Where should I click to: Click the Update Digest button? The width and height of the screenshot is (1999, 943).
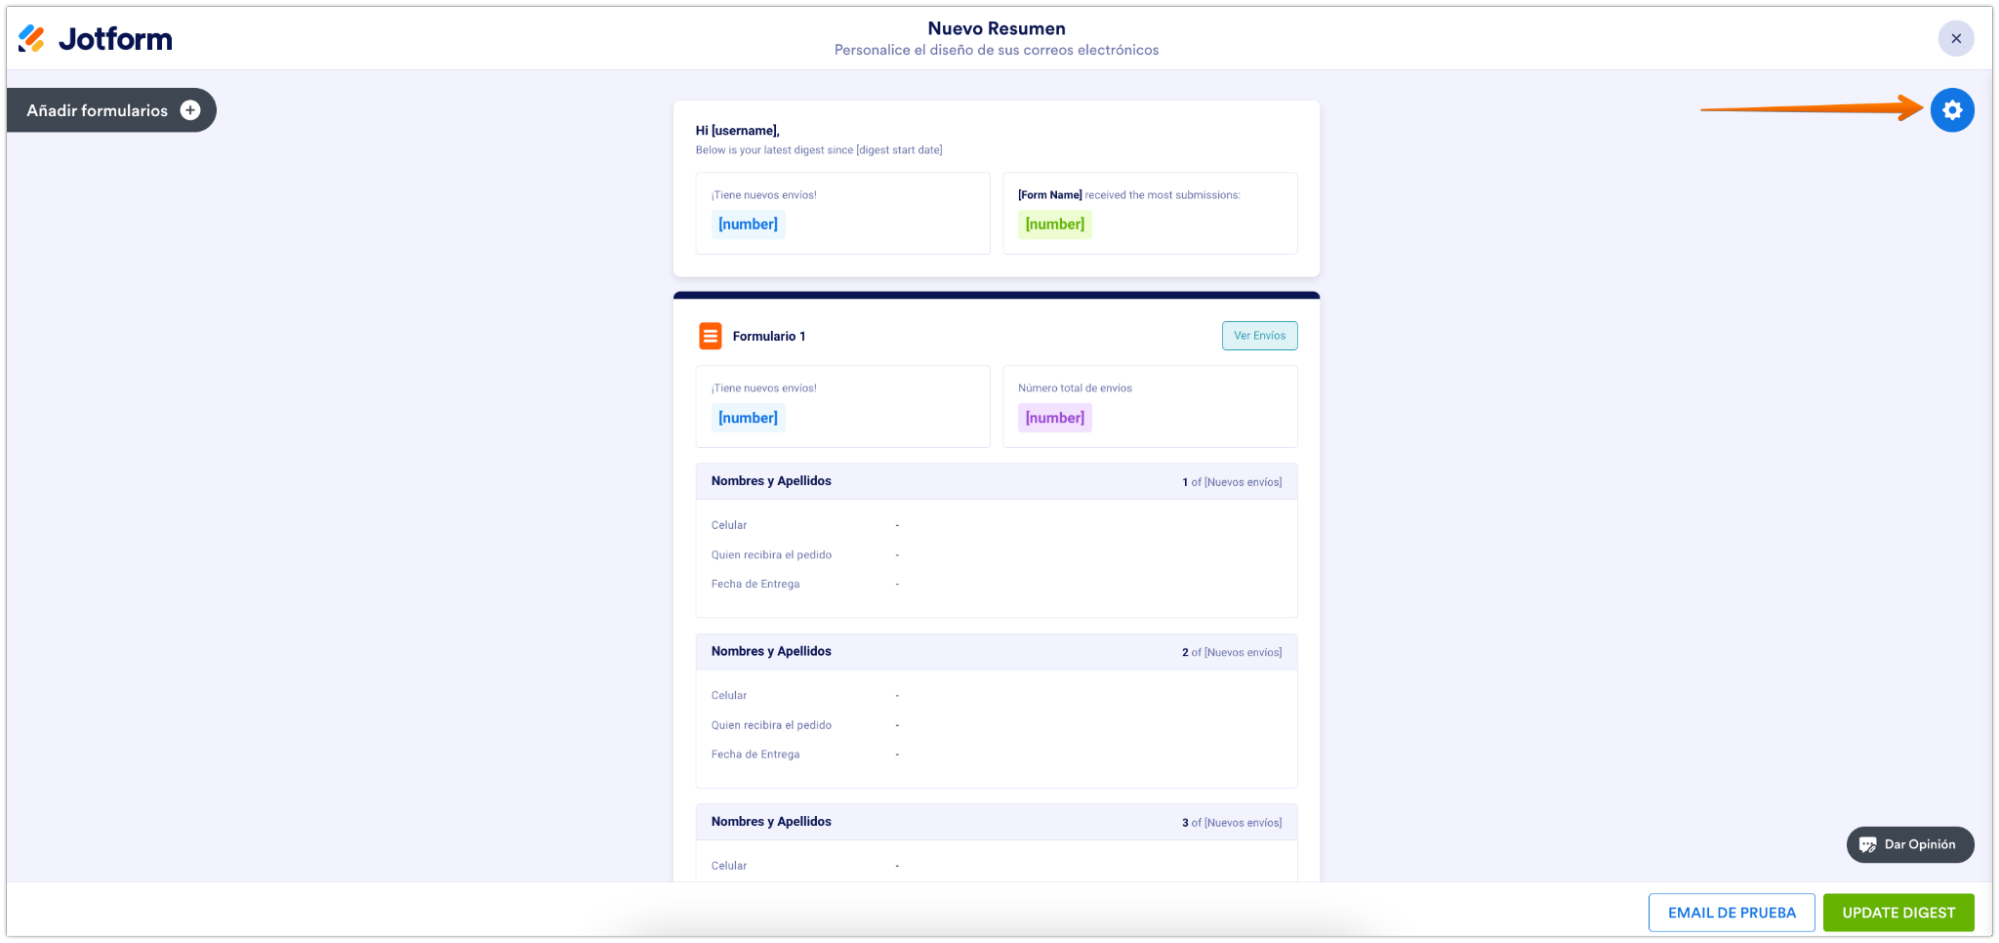(1898, 912)
